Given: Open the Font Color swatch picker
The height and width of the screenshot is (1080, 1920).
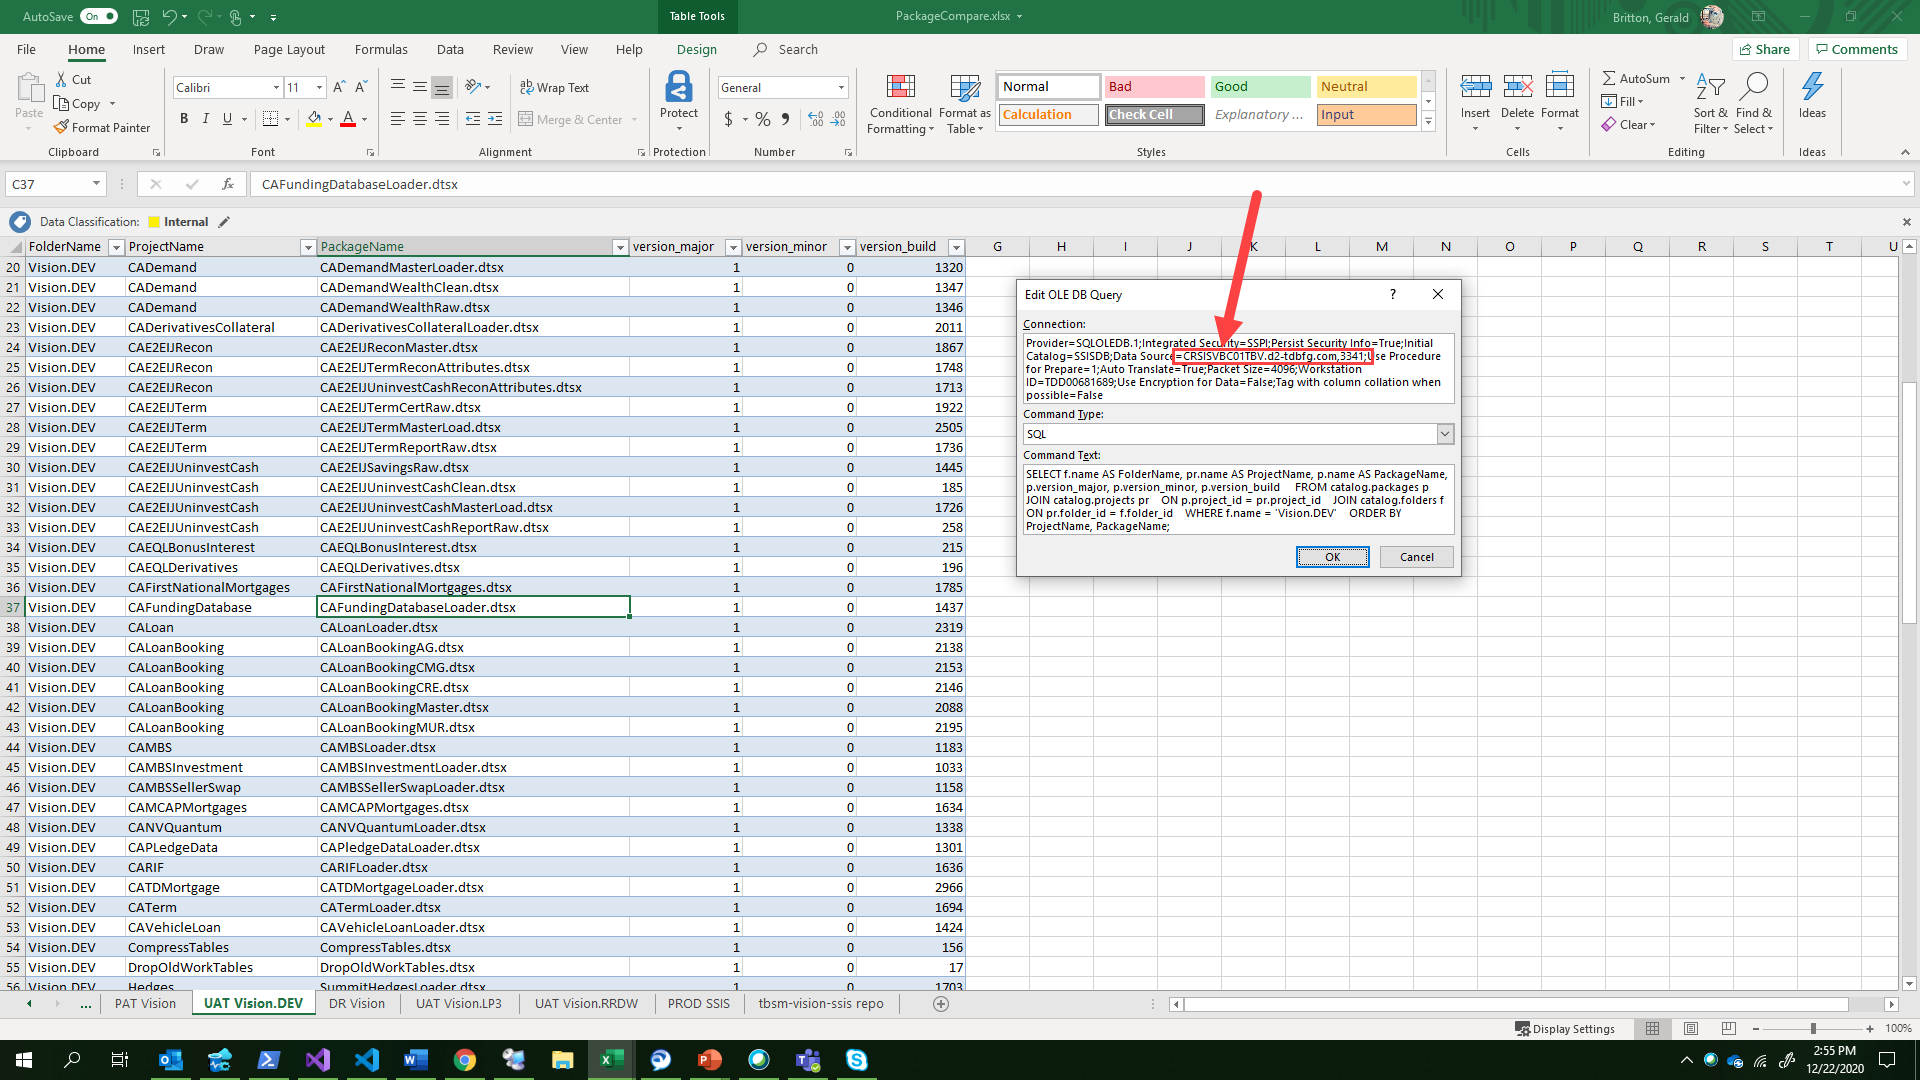Looking at the screenshot, I should tap(362, 119).
